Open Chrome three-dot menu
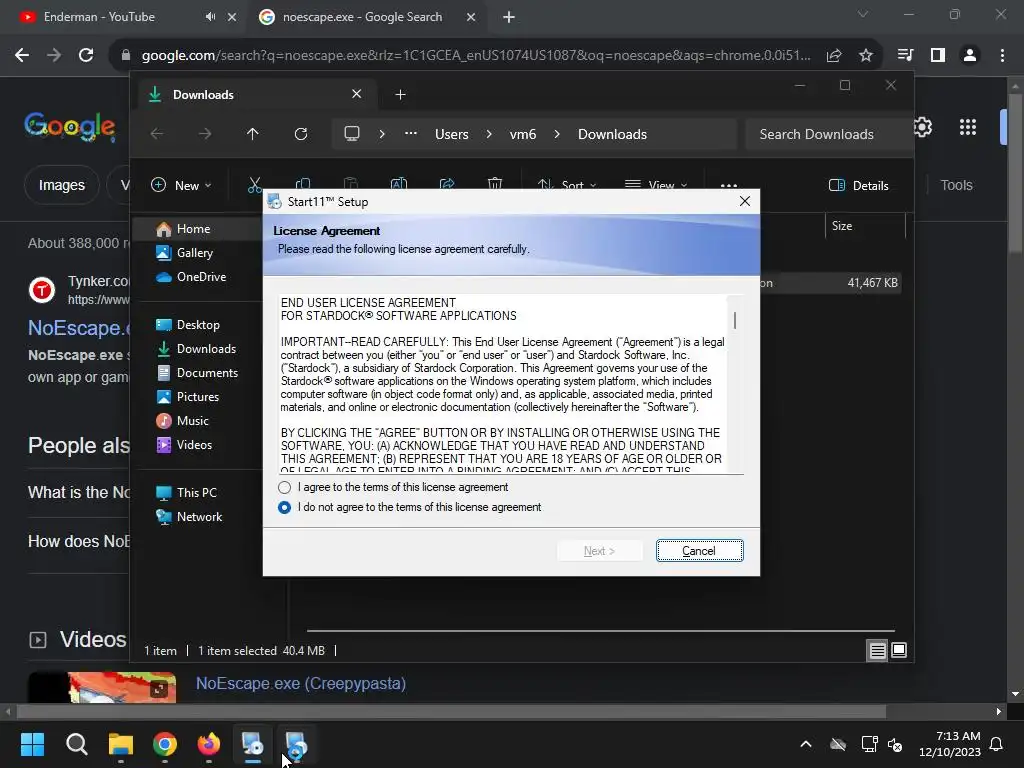The height and width of the screenshot is (768, 1024). click(1002, 56)
